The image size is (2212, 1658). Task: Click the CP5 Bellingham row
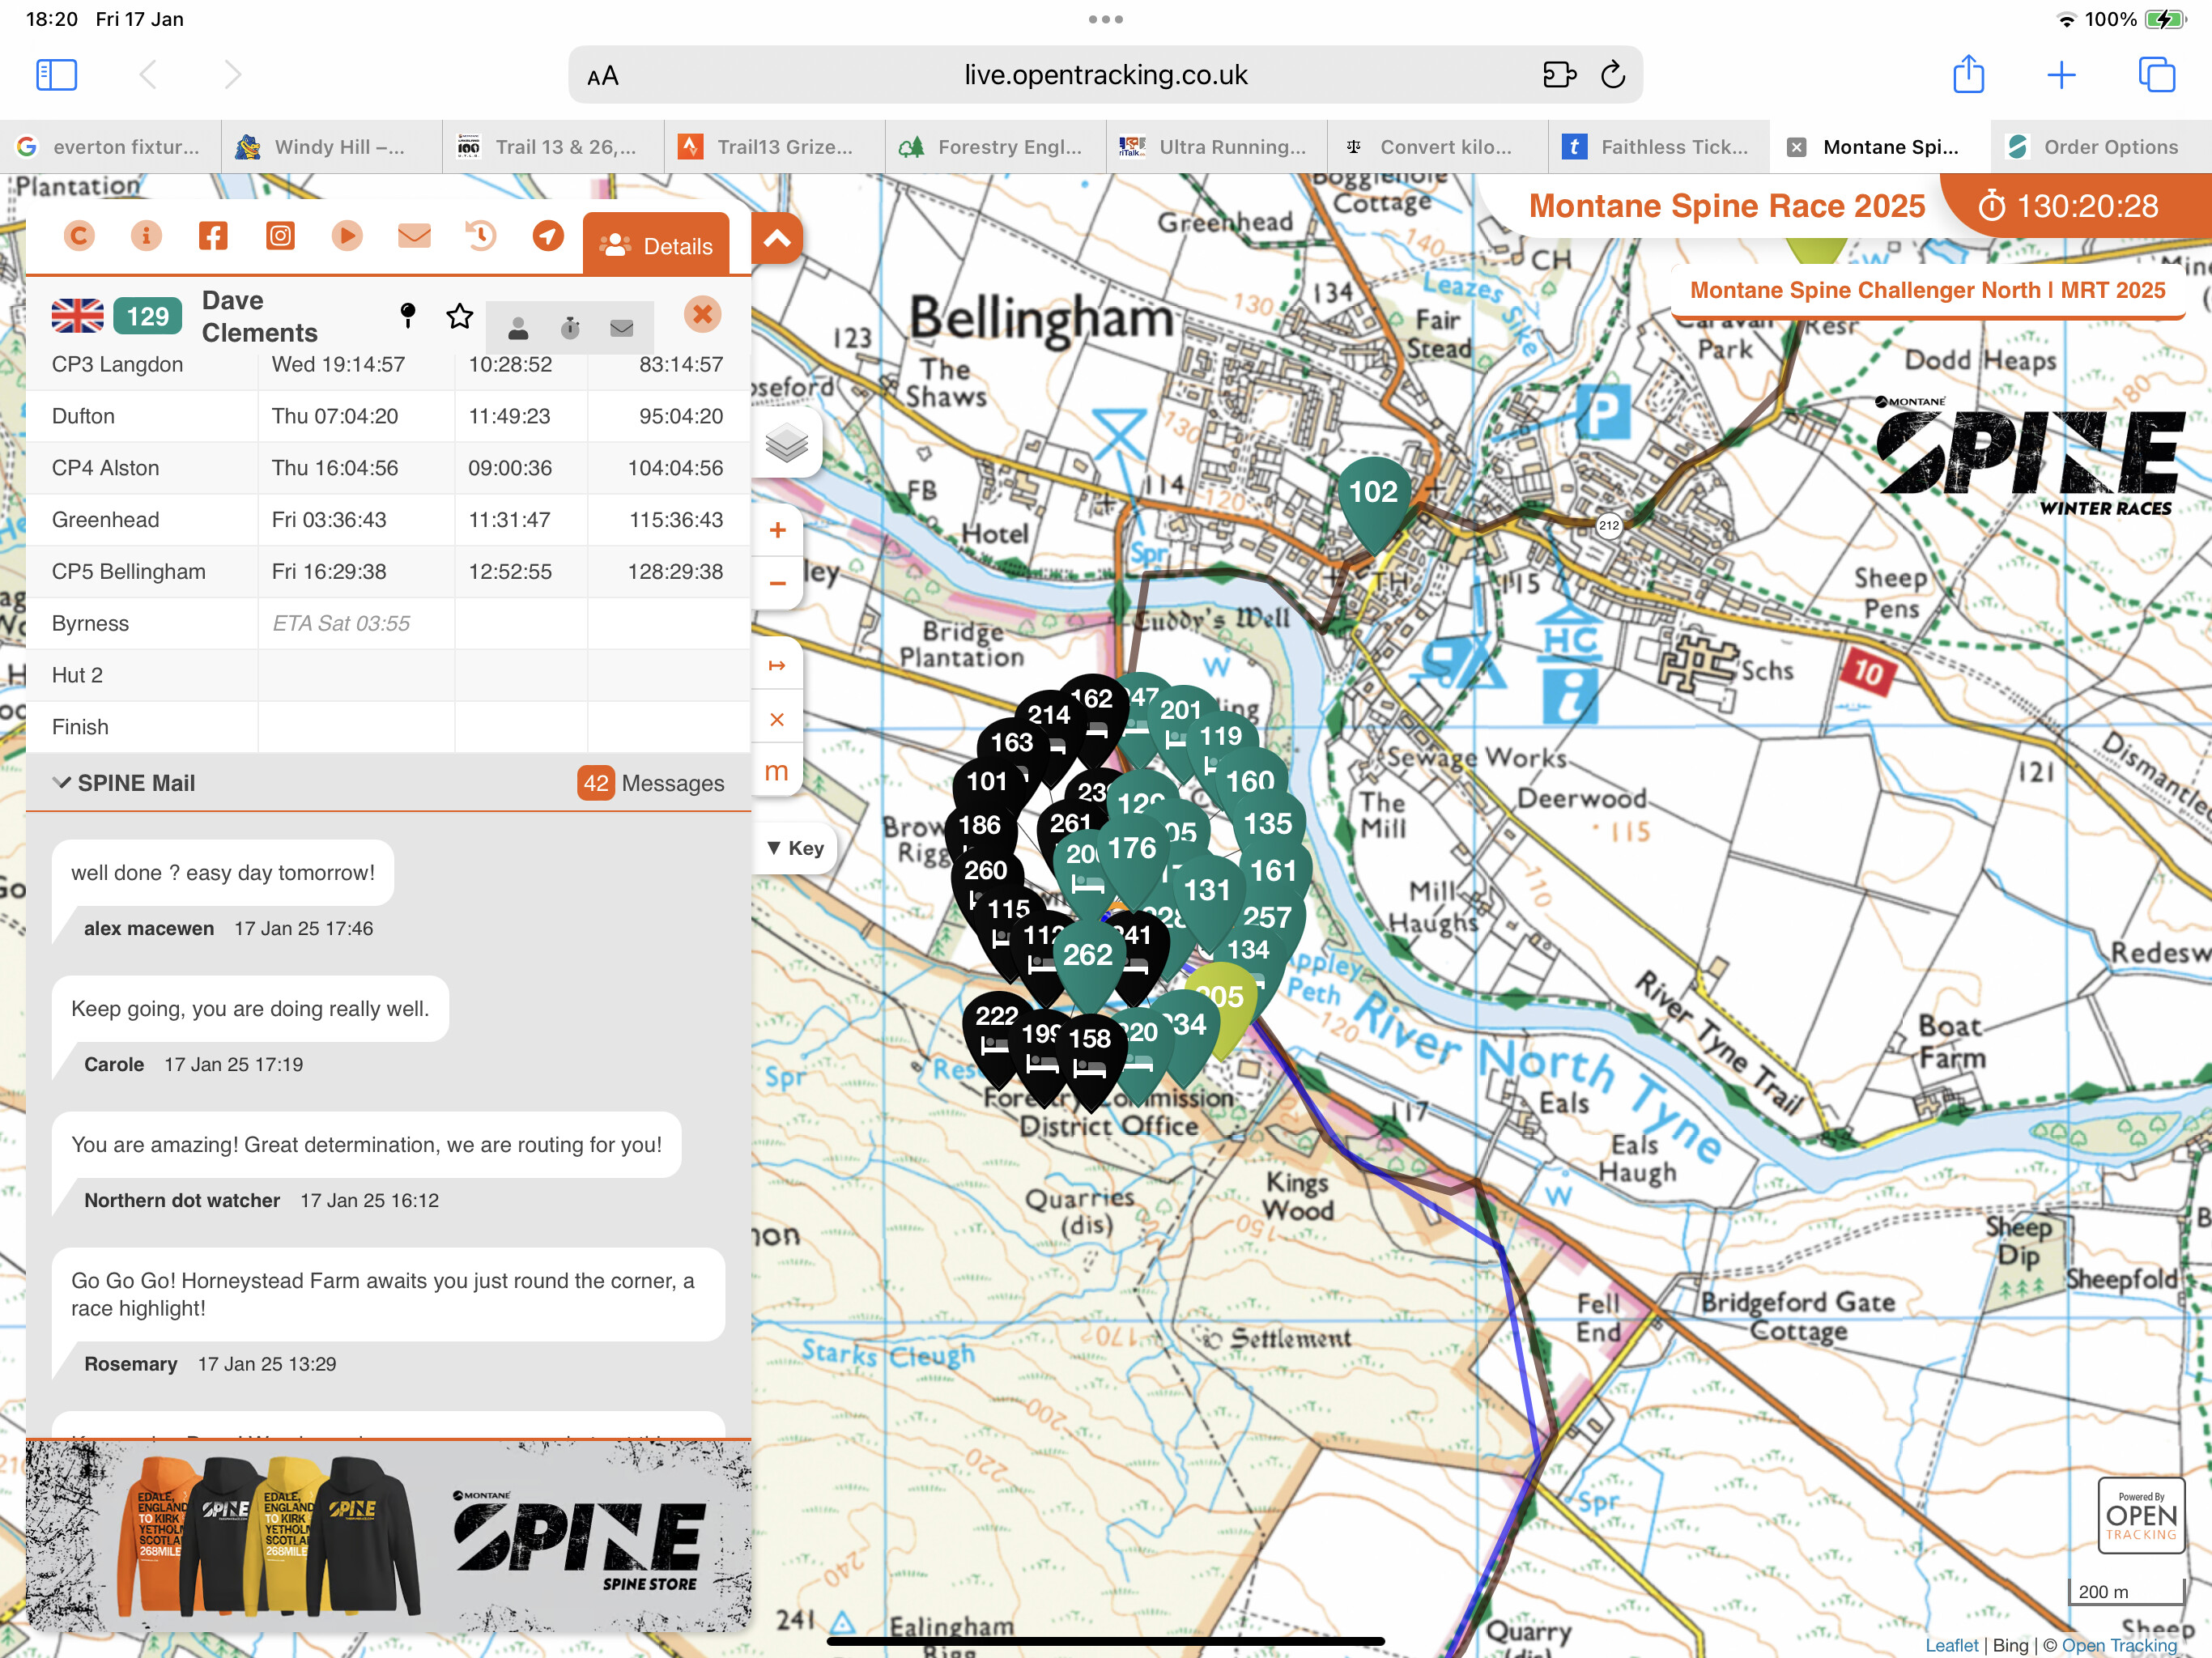(388, 571)
